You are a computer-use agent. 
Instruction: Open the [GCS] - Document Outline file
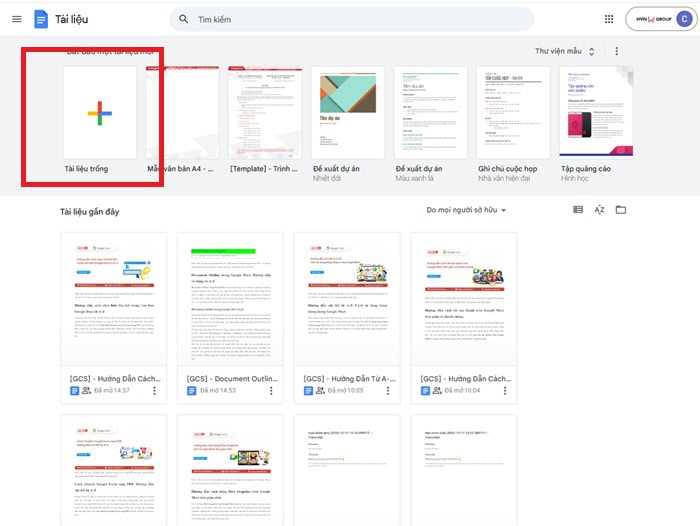tap(230, 318)
